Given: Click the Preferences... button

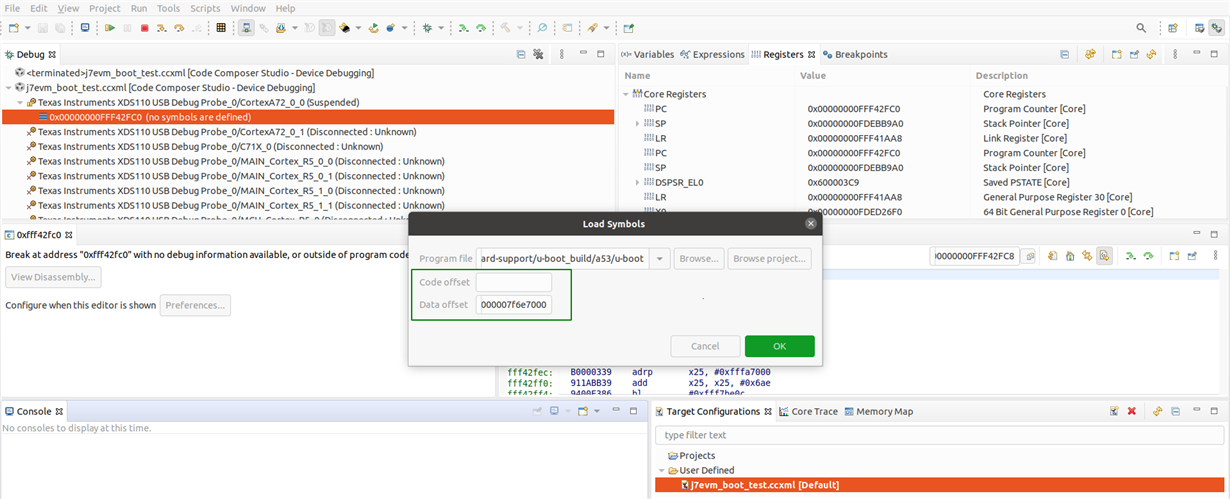Looking at the screenshot, I should tap(196, 305).
